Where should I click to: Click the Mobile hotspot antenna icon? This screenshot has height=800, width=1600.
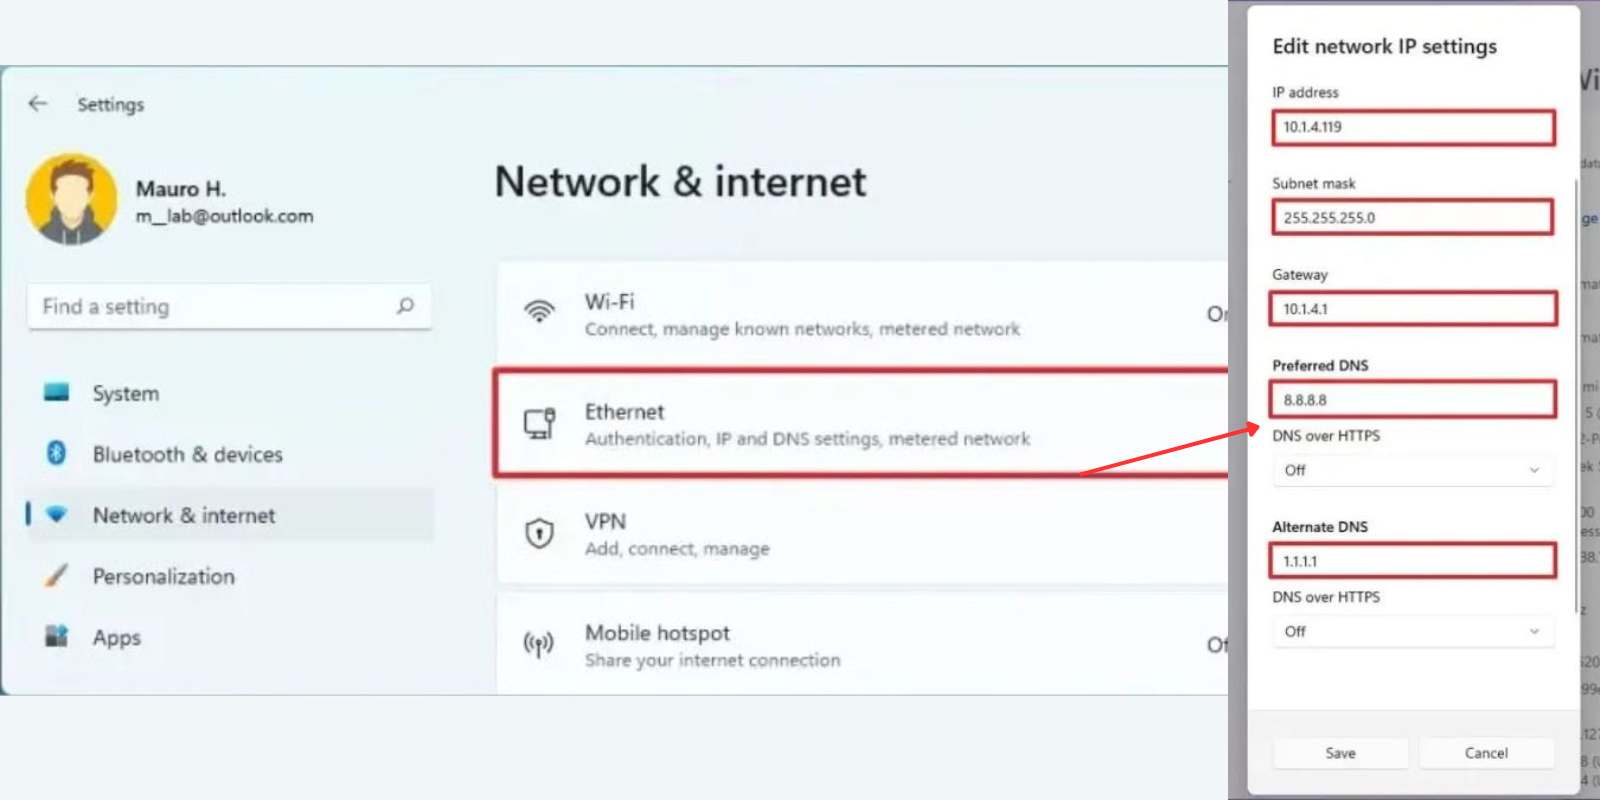539,644
